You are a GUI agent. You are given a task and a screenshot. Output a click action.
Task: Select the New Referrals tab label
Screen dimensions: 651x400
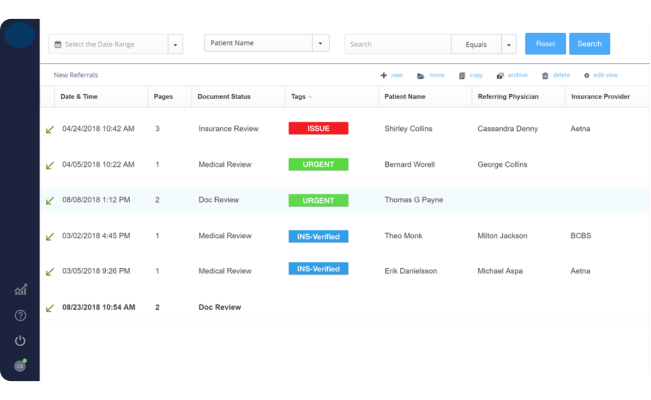click(76, 75)
